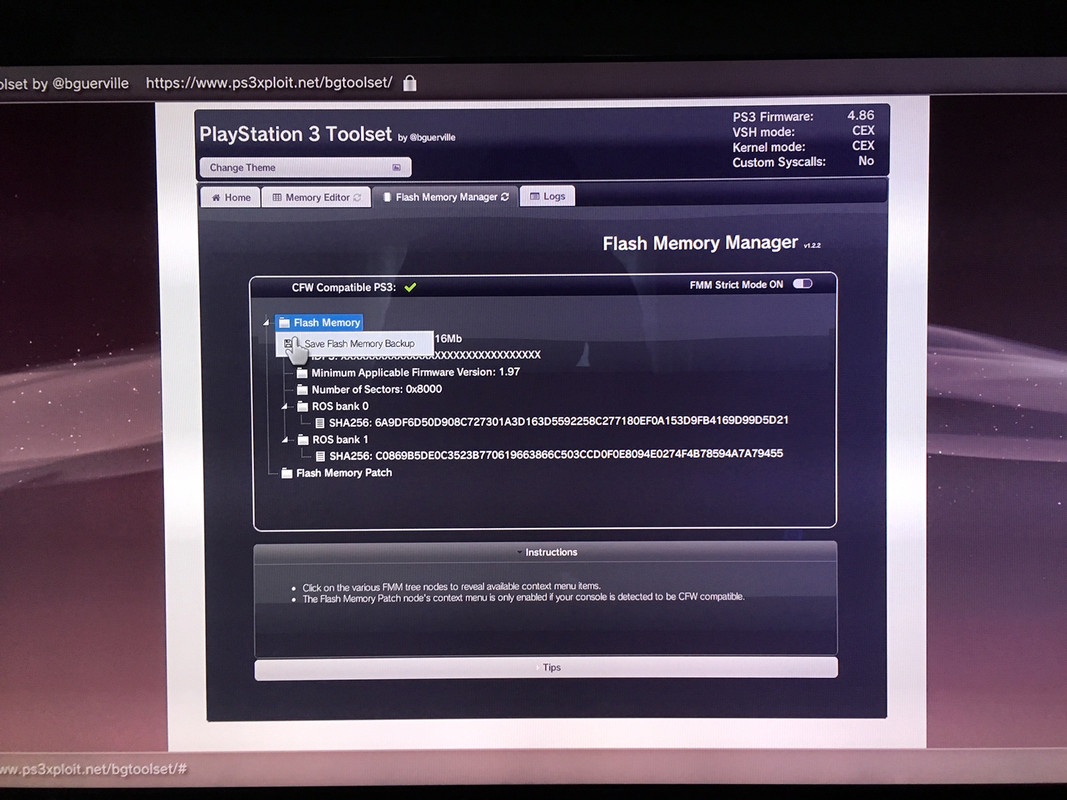
Task: Select the Flash Memory Patch node
Action: point(344,473)
